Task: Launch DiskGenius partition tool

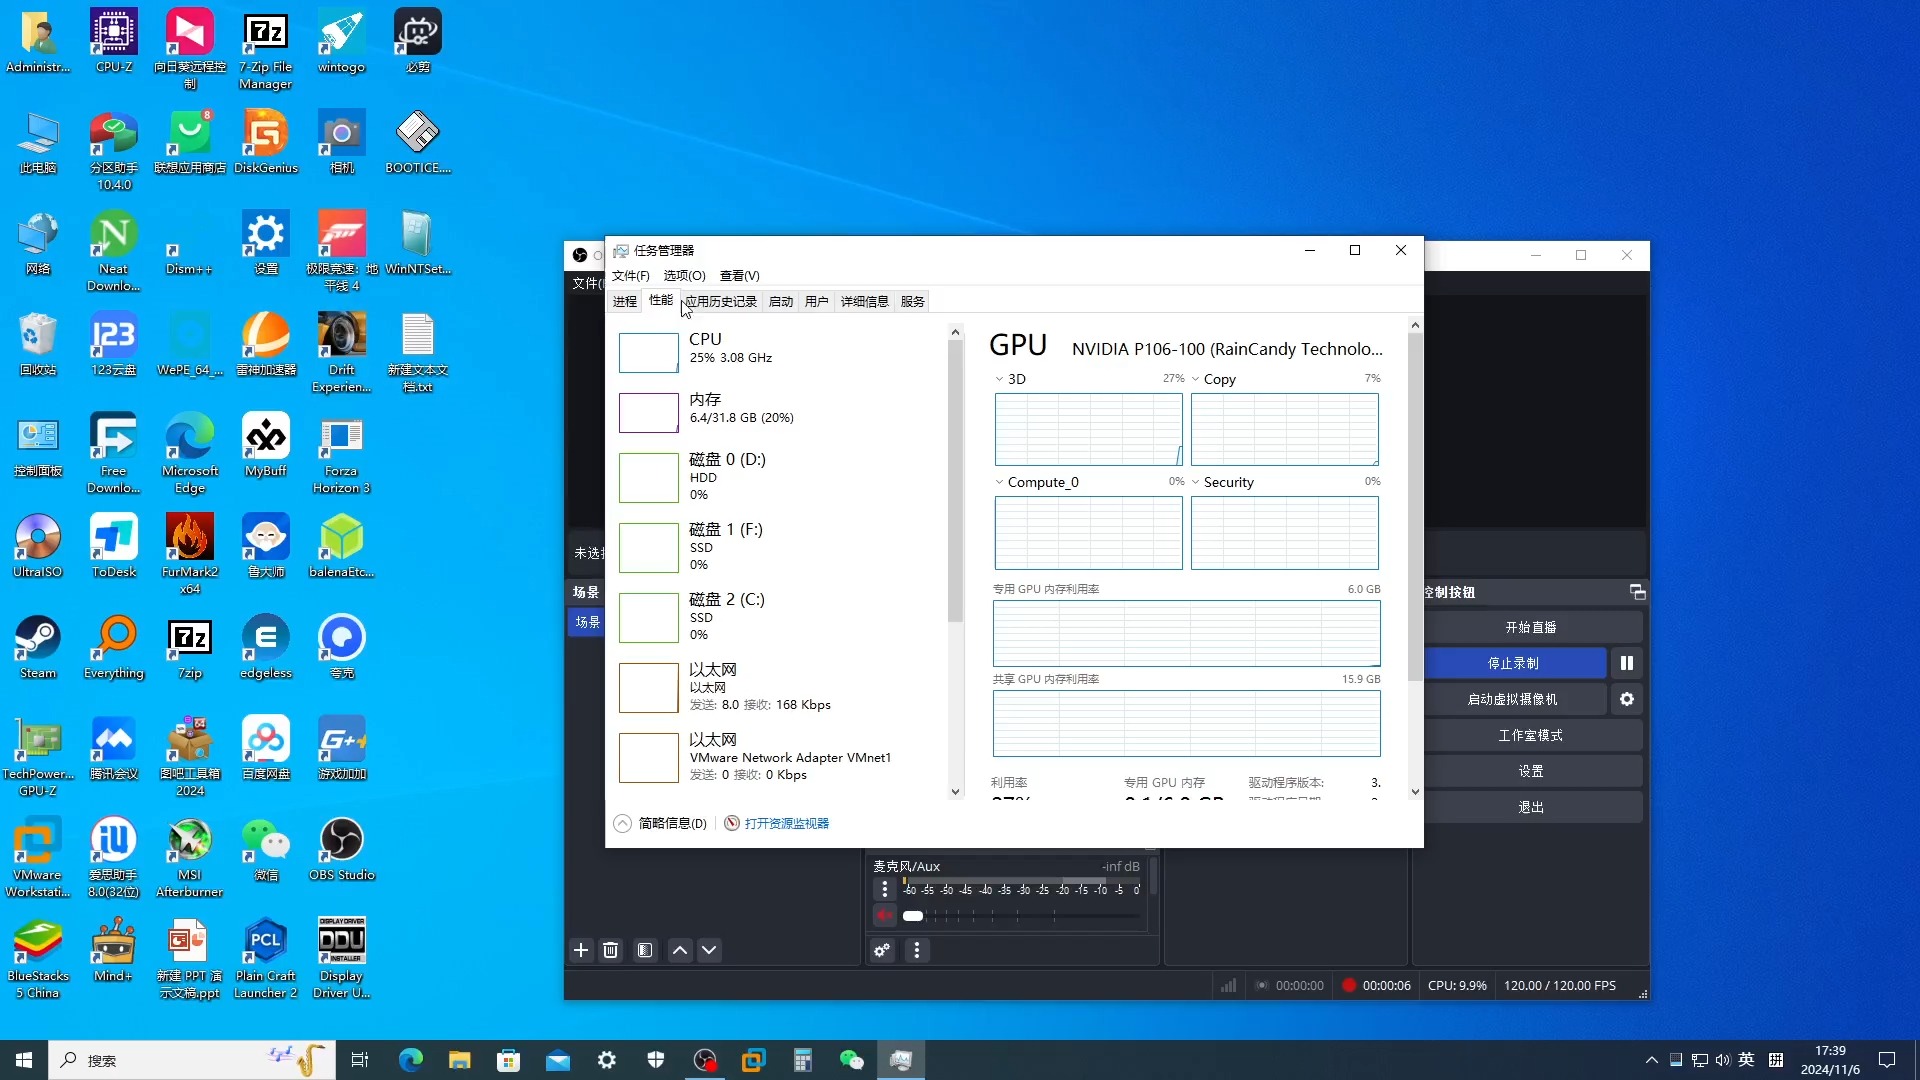Action: tap(265, 141)
